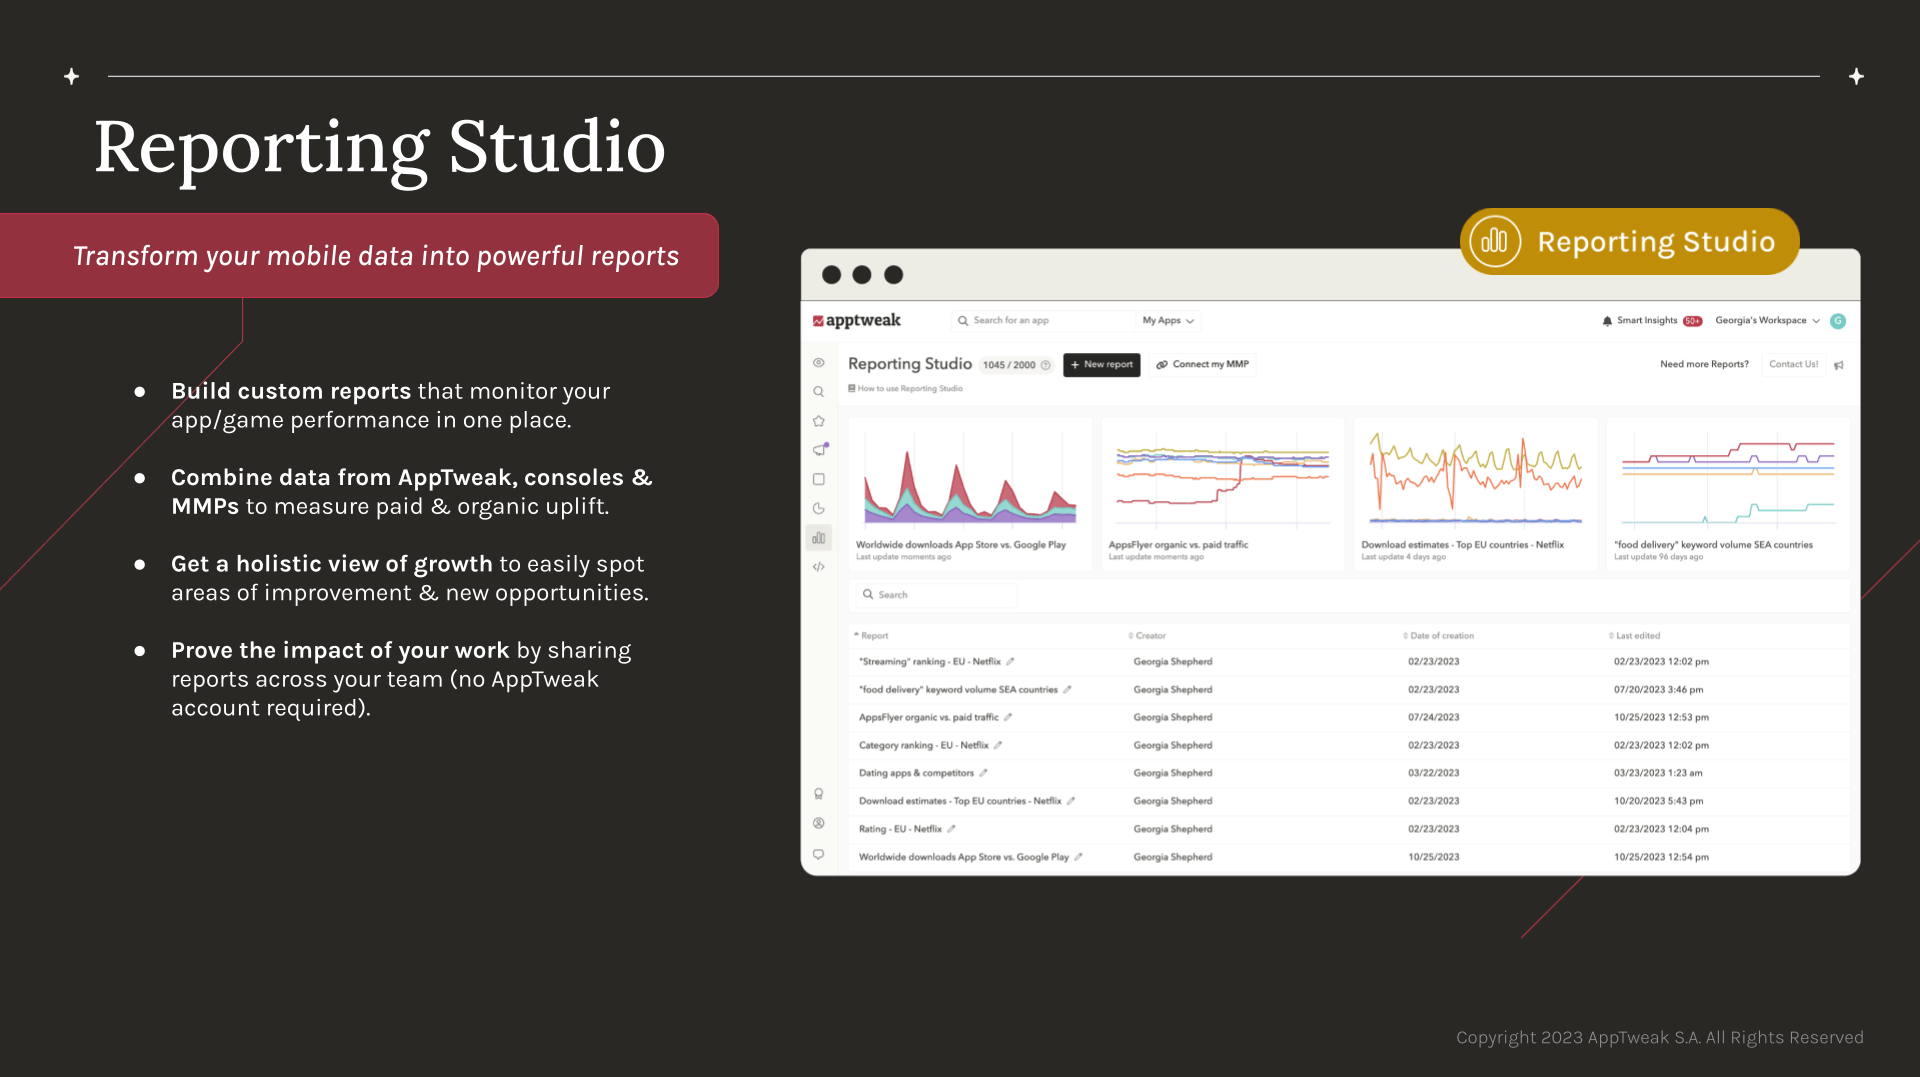
Task: Open the star favorites icon in sidebar
Action: (x=819, y=421)
